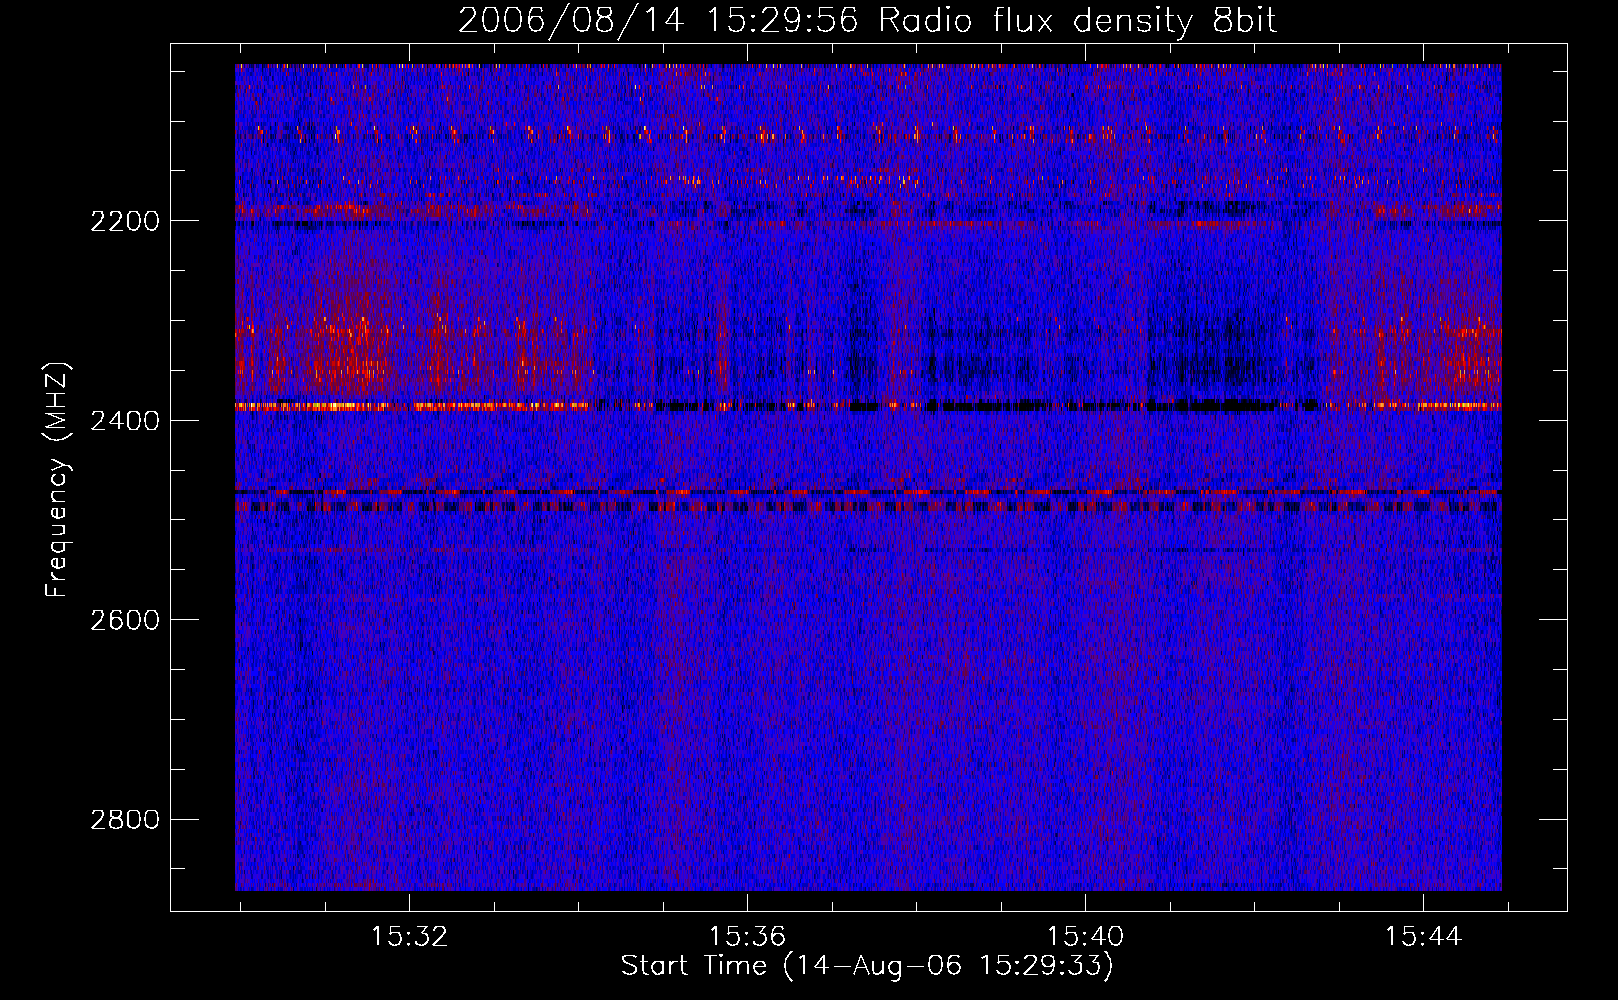Click the 2600 frequency tick label
1618x1000 pixels.
coord(125,620)
